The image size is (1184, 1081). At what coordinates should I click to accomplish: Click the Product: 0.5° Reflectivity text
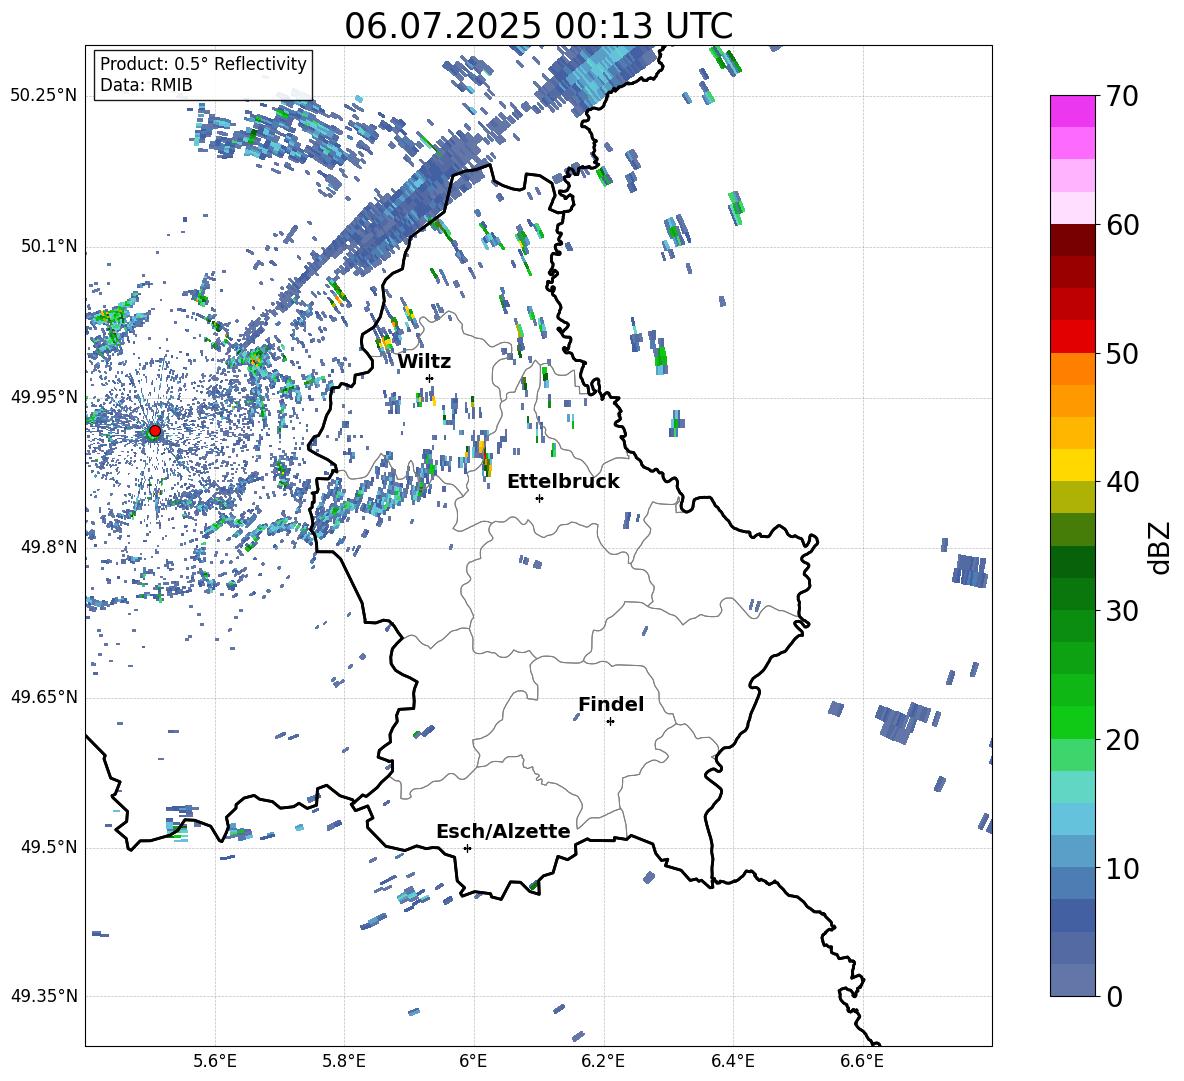(203, 64)
